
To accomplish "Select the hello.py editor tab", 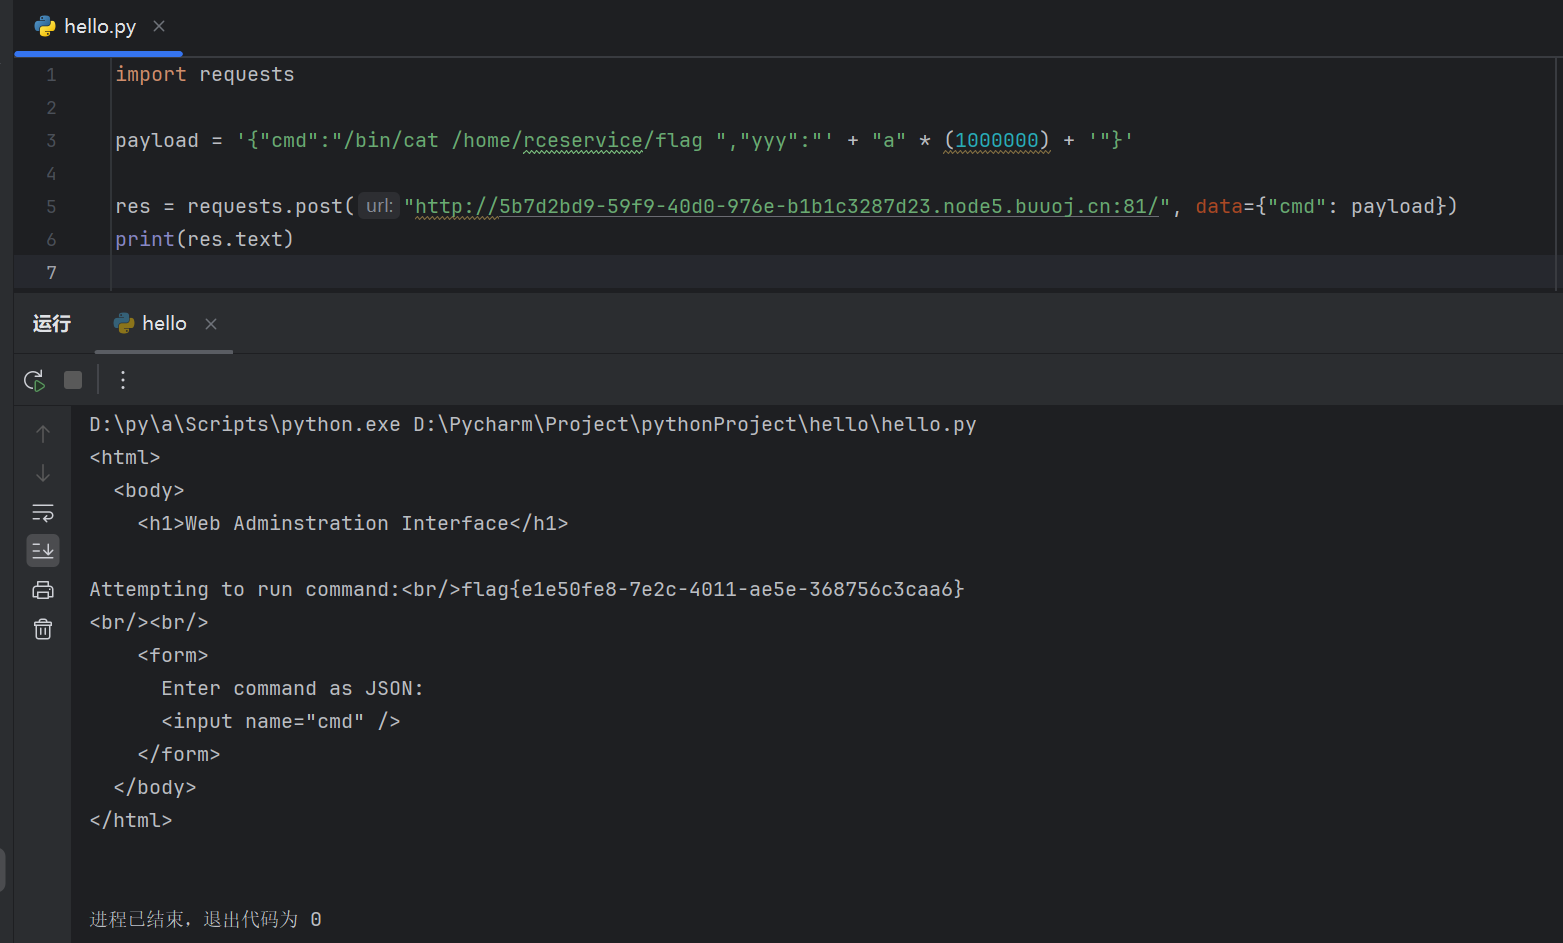I will [x=100, y=27].
